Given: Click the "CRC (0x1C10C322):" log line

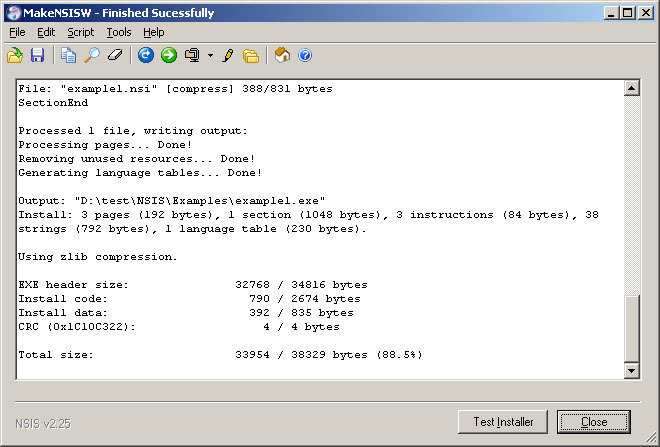Looking at the screenshot, I should 179,327.
